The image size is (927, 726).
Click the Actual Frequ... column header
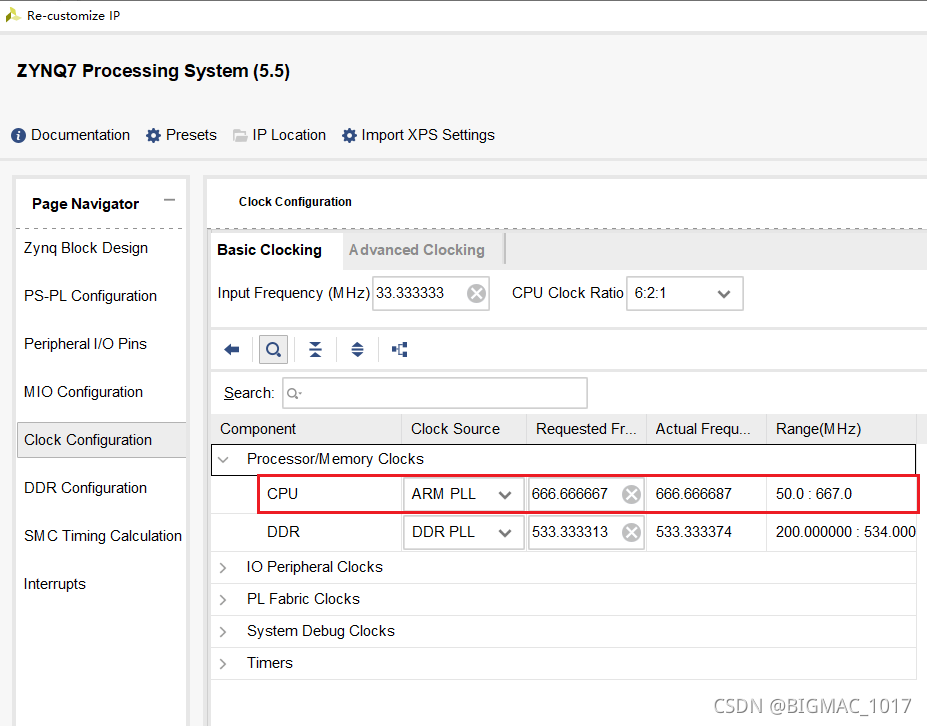click(x=706, y=429)
